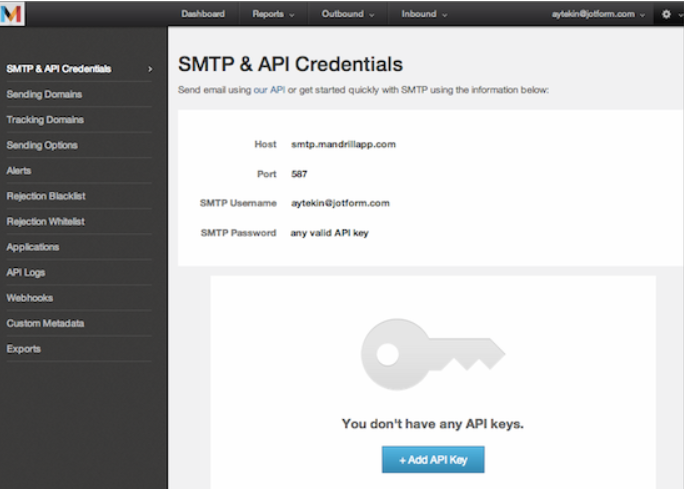Screen dimensions: 684x491
Task: View the Rejection Blacklist
Action: (x=46, y=196)
